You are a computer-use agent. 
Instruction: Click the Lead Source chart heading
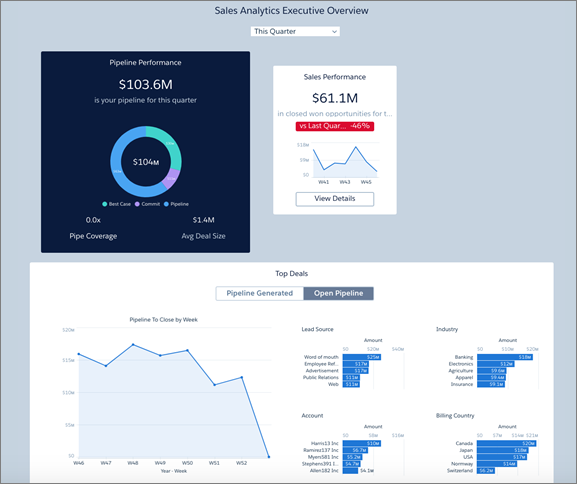pyautogui.click(x=317, y=329)
